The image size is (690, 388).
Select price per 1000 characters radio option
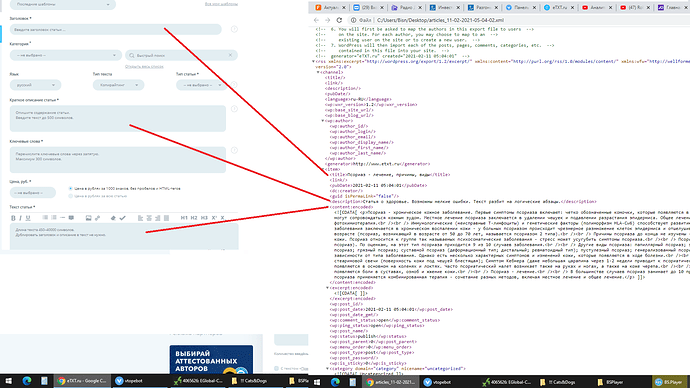tap(70, 188)
